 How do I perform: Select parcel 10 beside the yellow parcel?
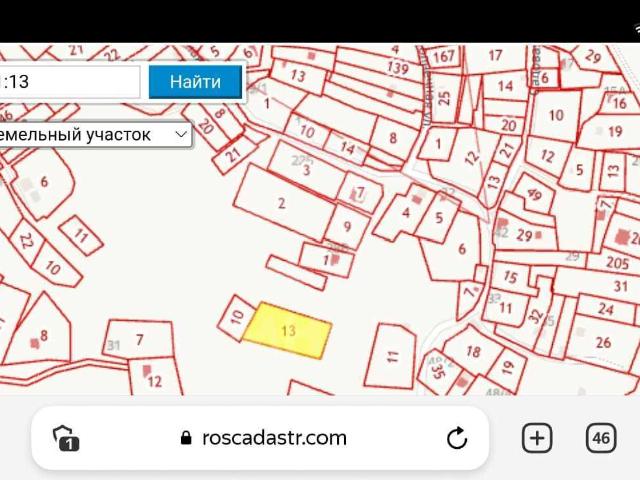236,316
